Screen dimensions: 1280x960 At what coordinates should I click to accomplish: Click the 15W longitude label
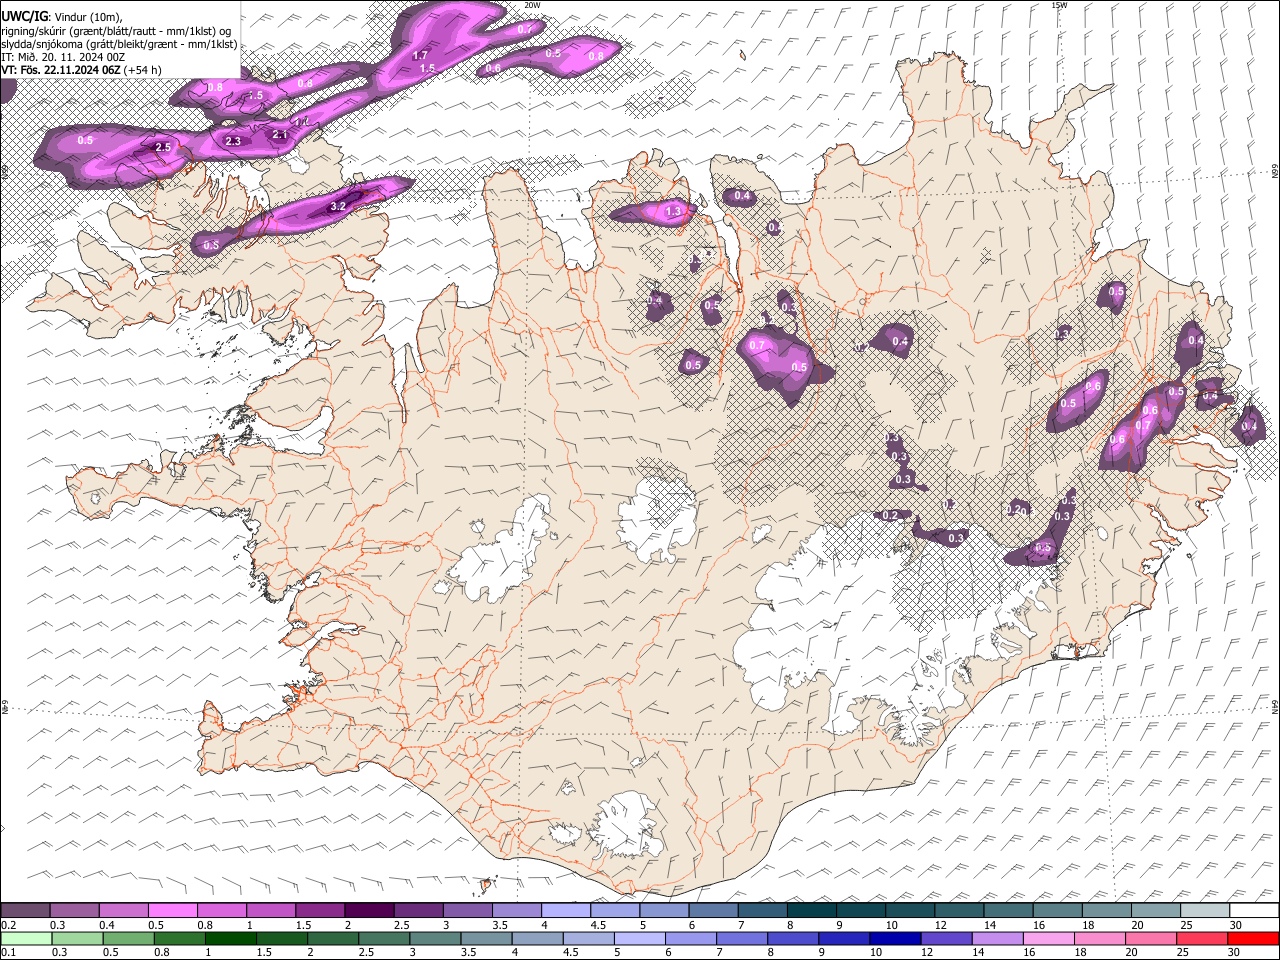pyautogui.click(x=1059, y=5)
